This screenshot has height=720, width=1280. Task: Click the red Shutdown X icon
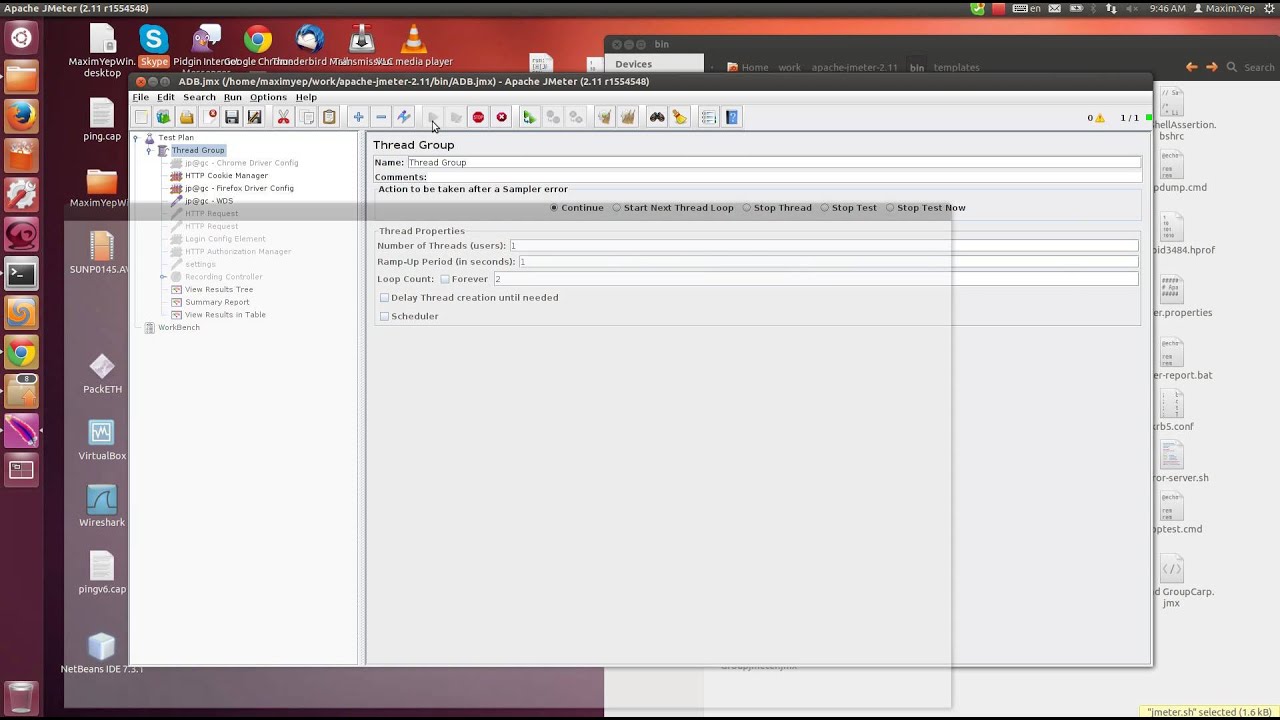click(x=501, y=117)
